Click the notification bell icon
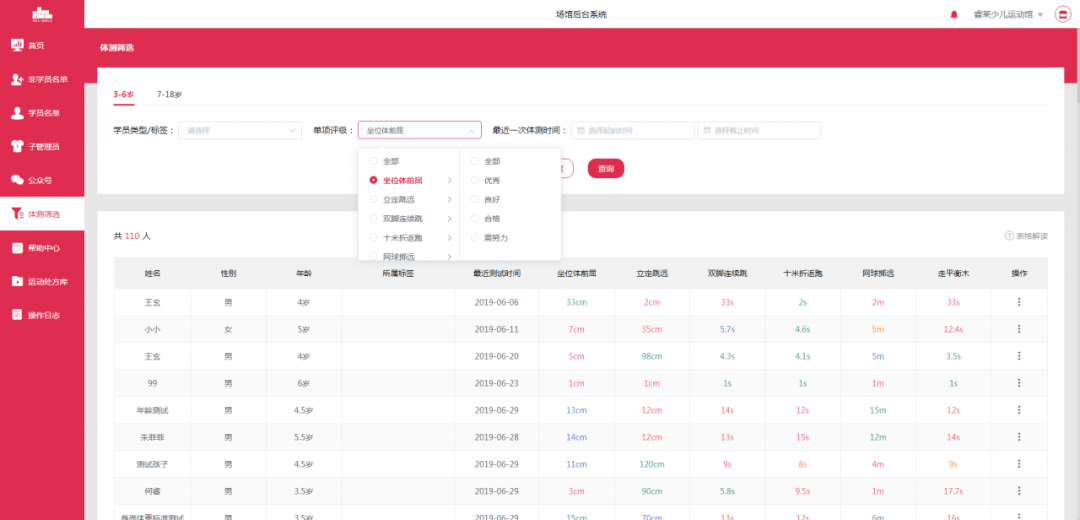 tap(954, 14)
